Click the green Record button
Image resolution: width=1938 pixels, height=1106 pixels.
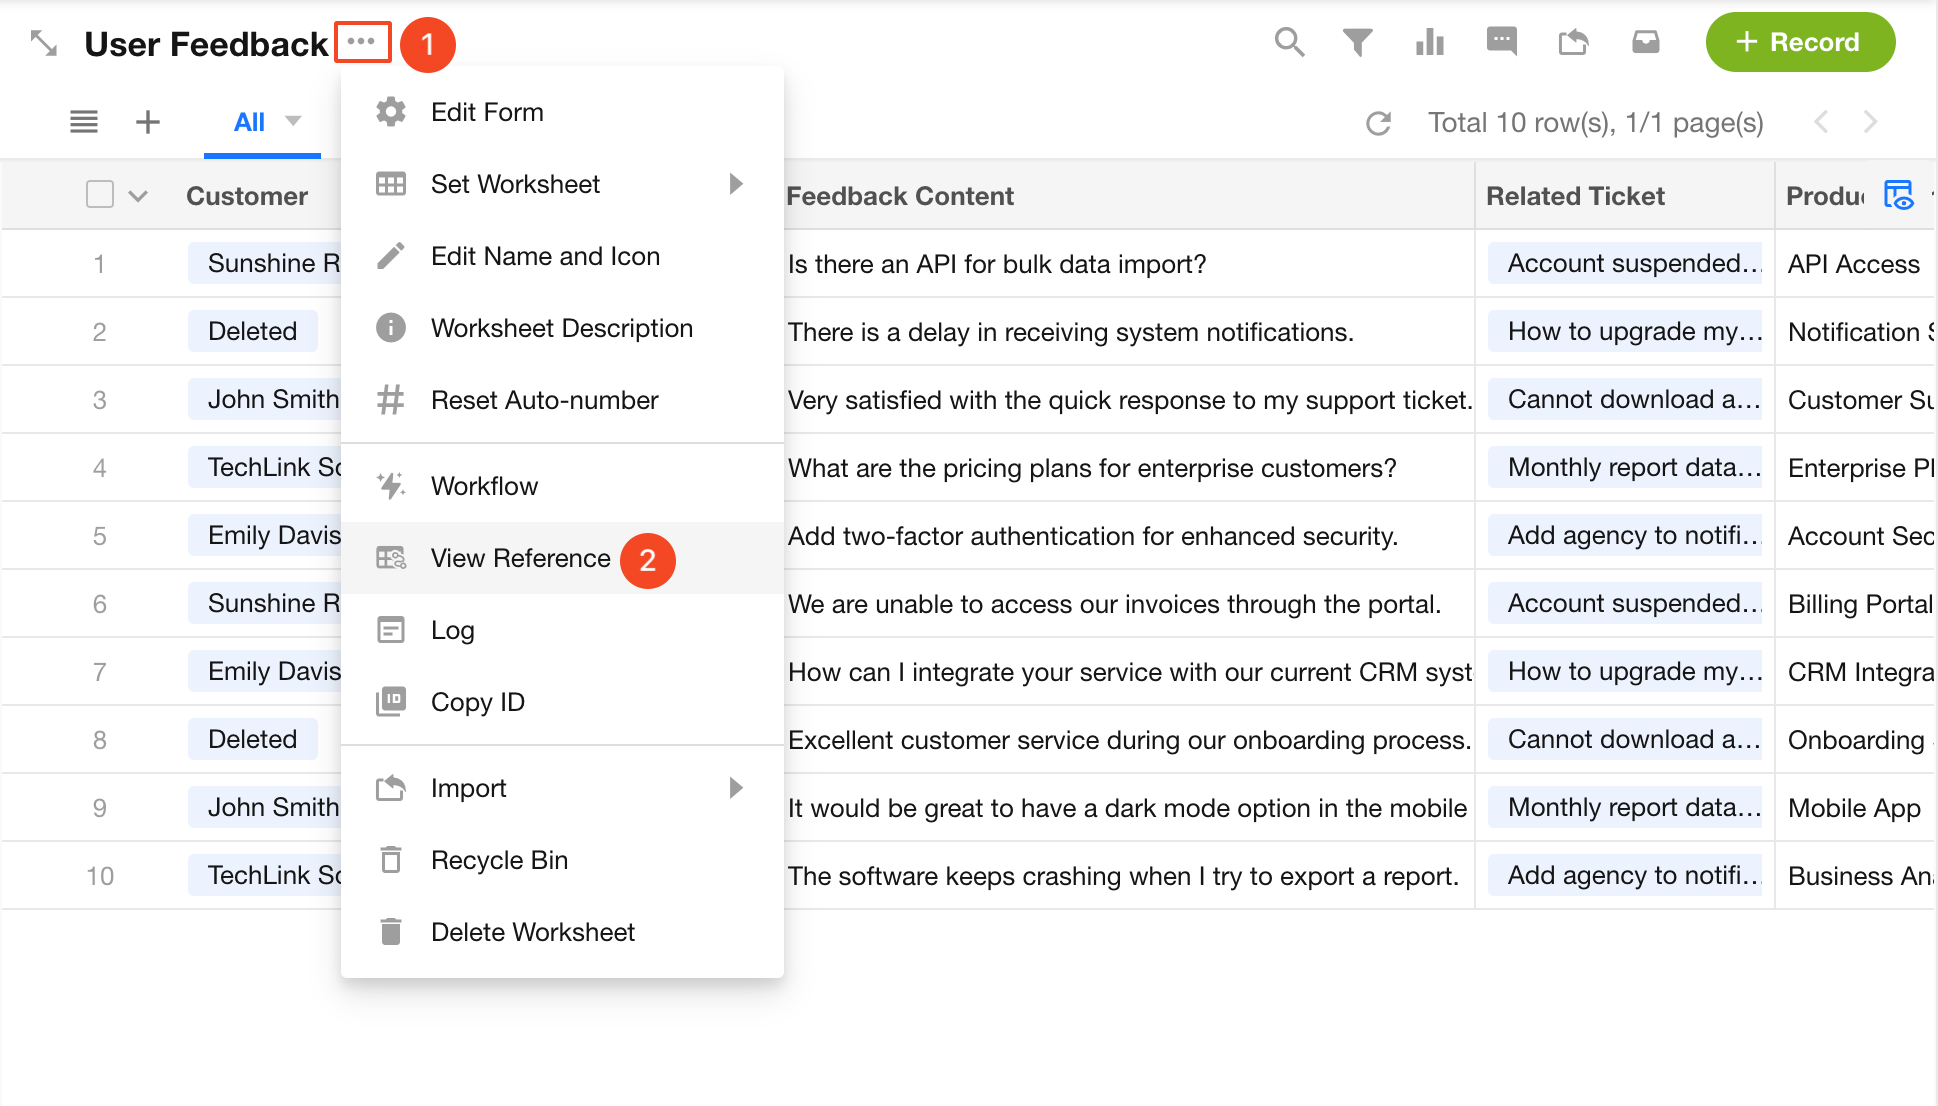(x=1800, y=42)
